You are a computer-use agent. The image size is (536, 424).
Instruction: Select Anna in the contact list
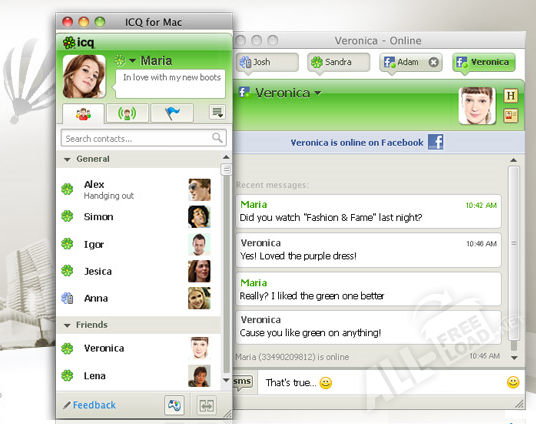click(138, 298)
